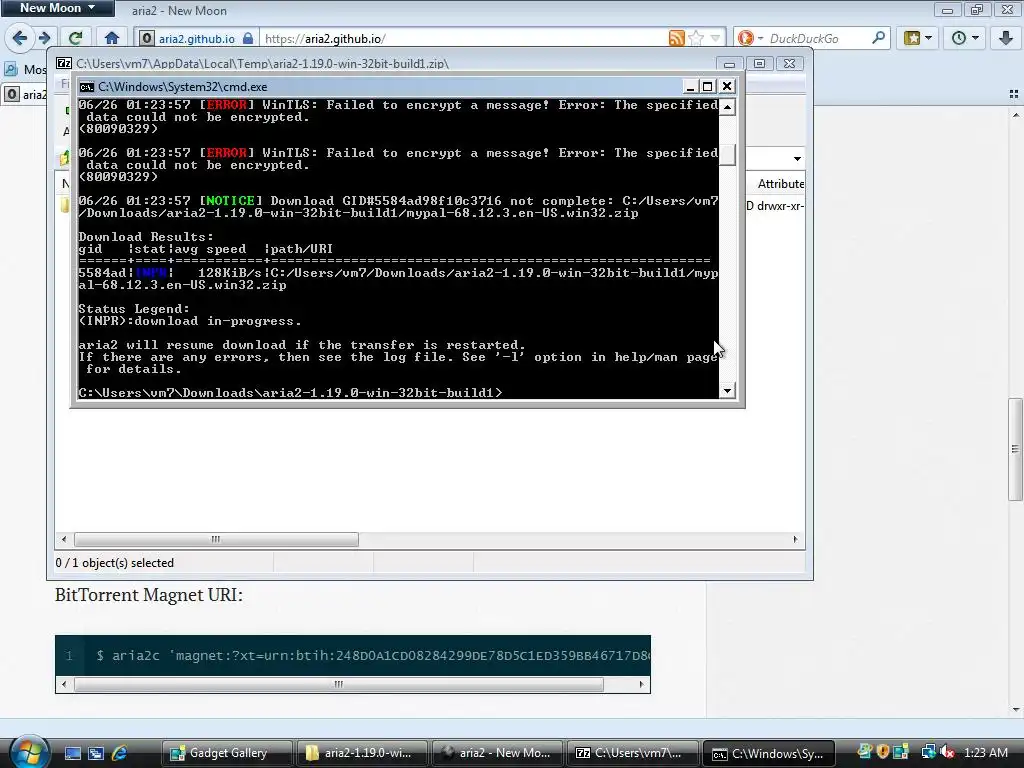
Task: Switch to C:\Windows\Sy... cmd taskbar button
Action: (768, 753)
